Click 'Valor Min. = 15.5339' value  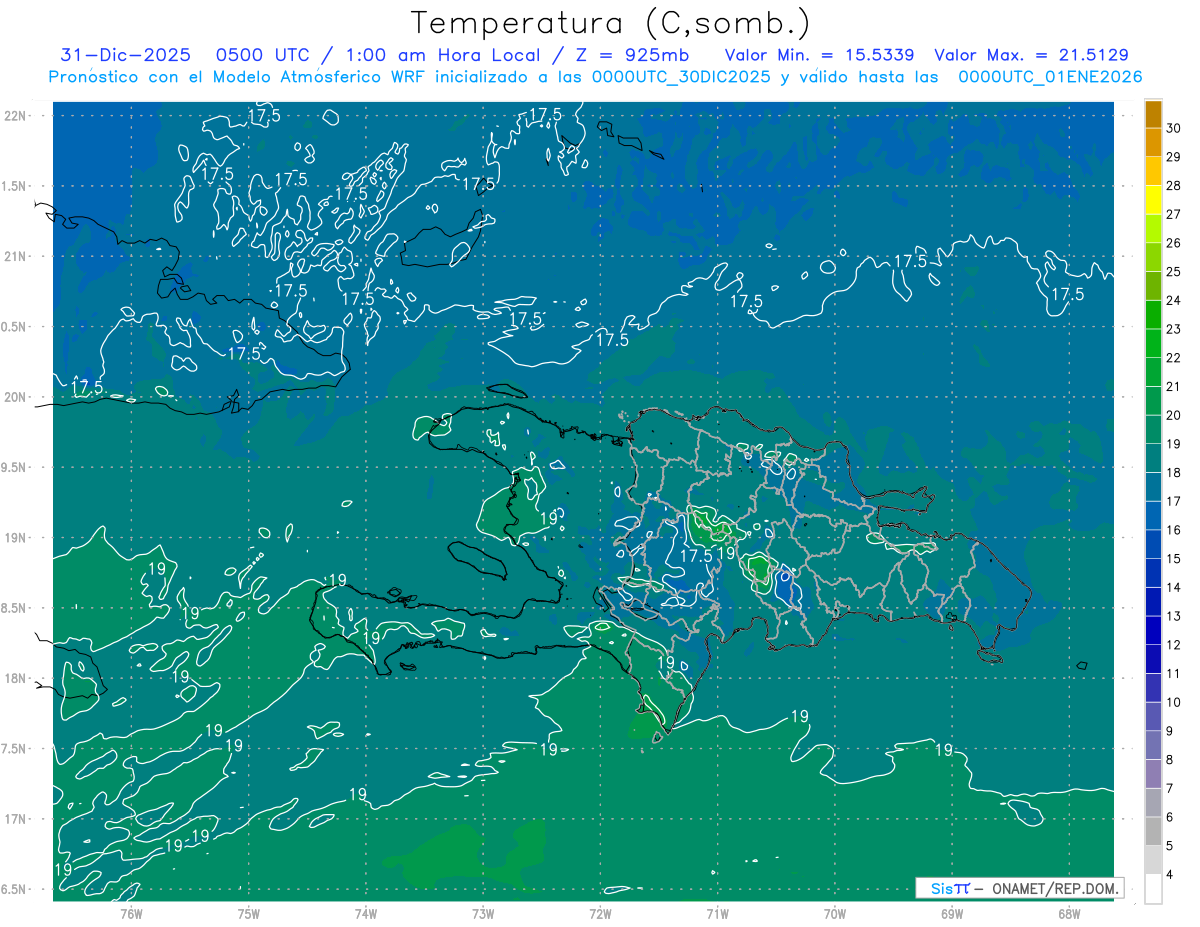(x=819, y=56)
